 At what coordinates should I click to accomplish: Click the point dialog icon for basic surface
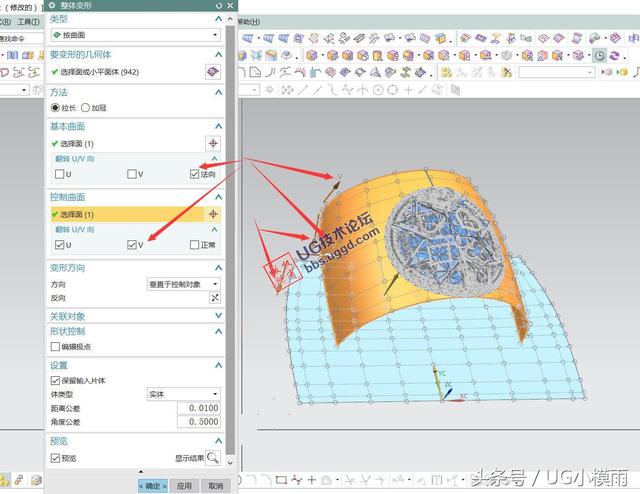(213, 143)
